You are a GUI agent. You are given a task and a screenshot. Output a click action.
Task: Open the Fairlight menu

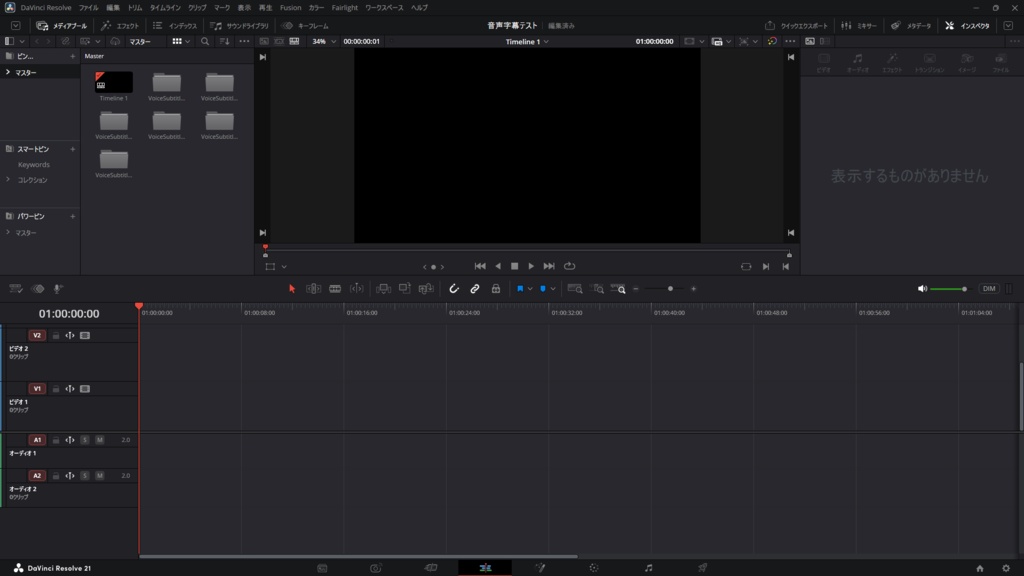[344, 8]
